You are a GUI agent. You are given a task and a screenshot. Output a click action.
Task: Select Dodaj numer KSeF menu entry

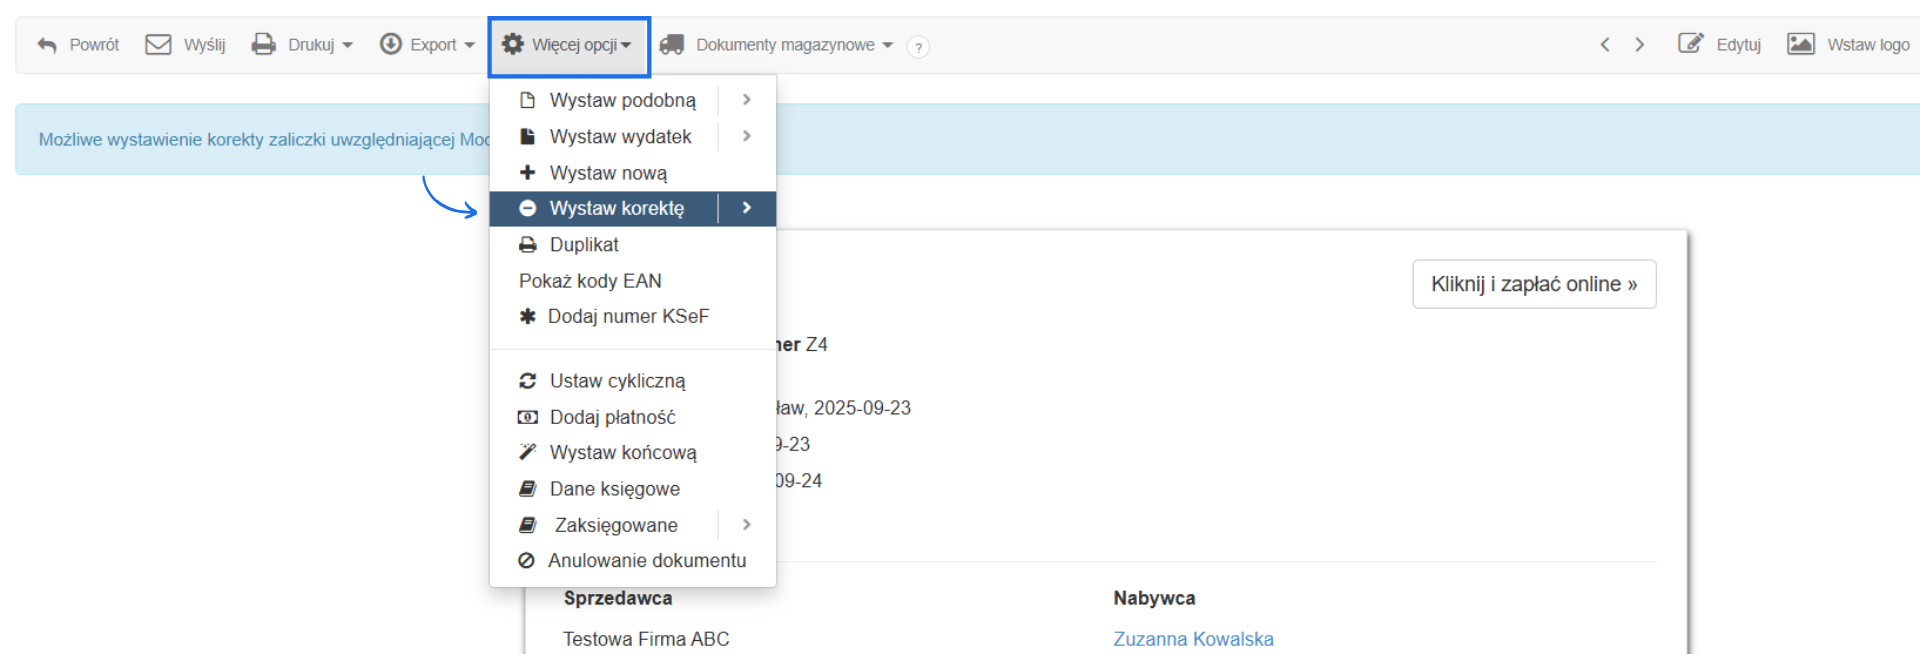pos(628,317)
